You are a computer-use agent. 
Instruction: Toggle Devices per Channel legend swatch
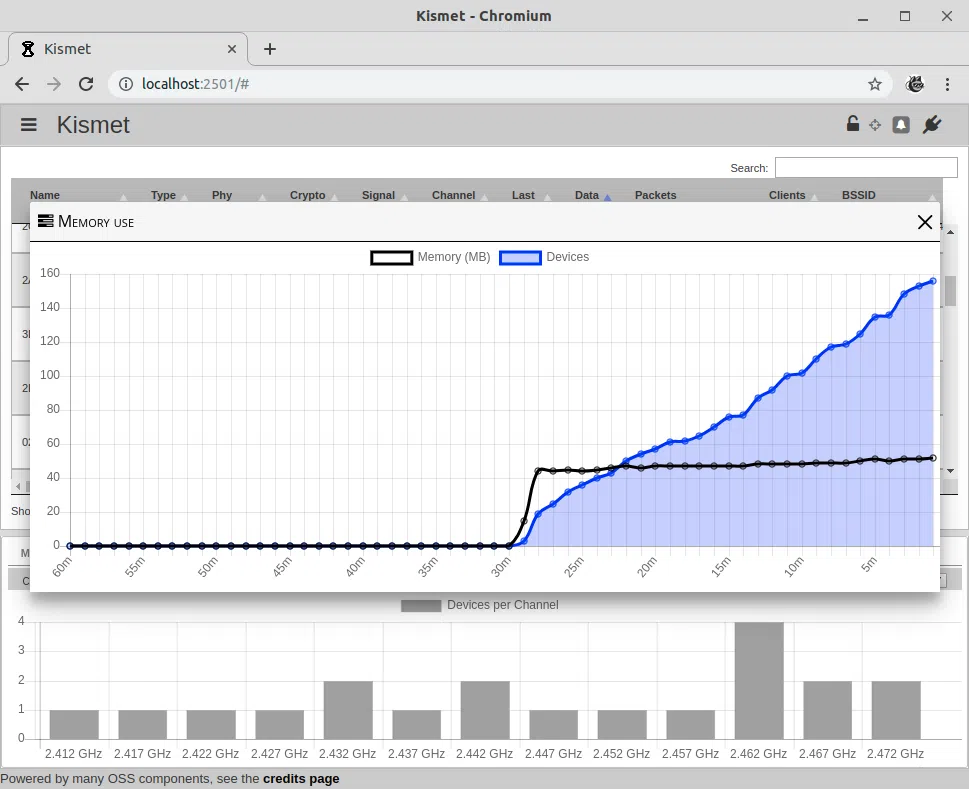coord(421,605)
